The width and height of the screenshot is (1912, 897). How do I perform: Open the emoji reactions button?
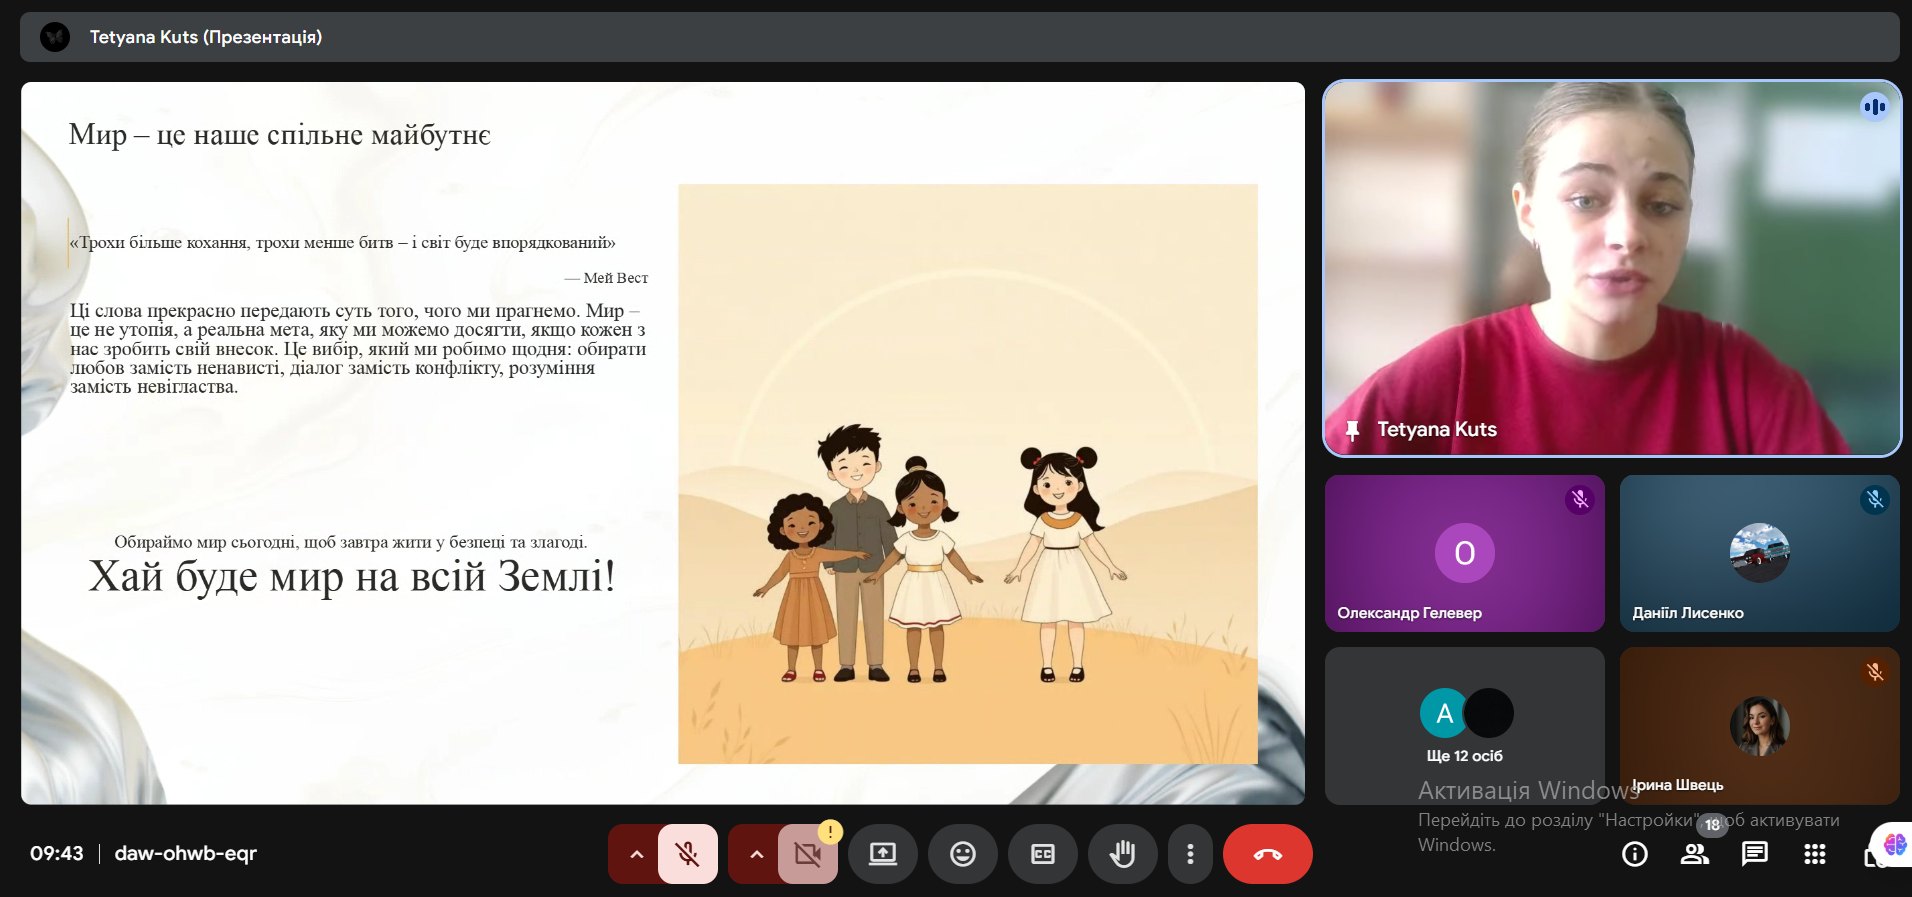point(962,854)
